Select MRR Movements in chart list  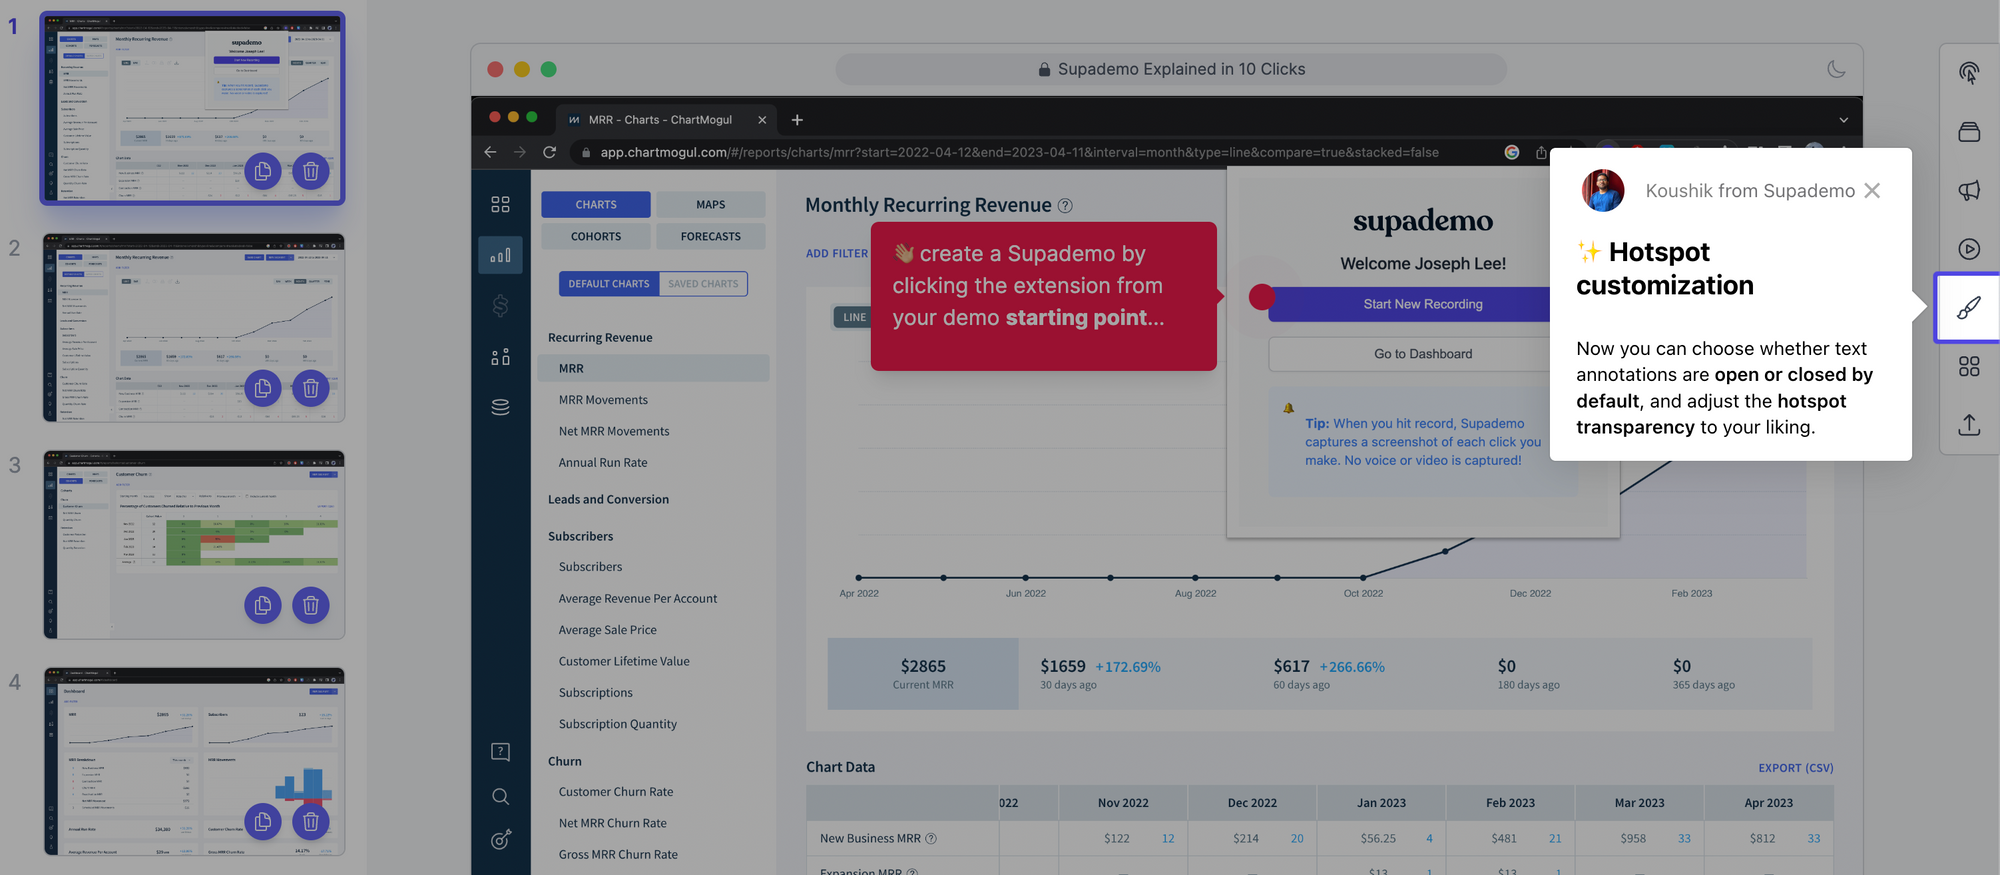click(603, 400)
